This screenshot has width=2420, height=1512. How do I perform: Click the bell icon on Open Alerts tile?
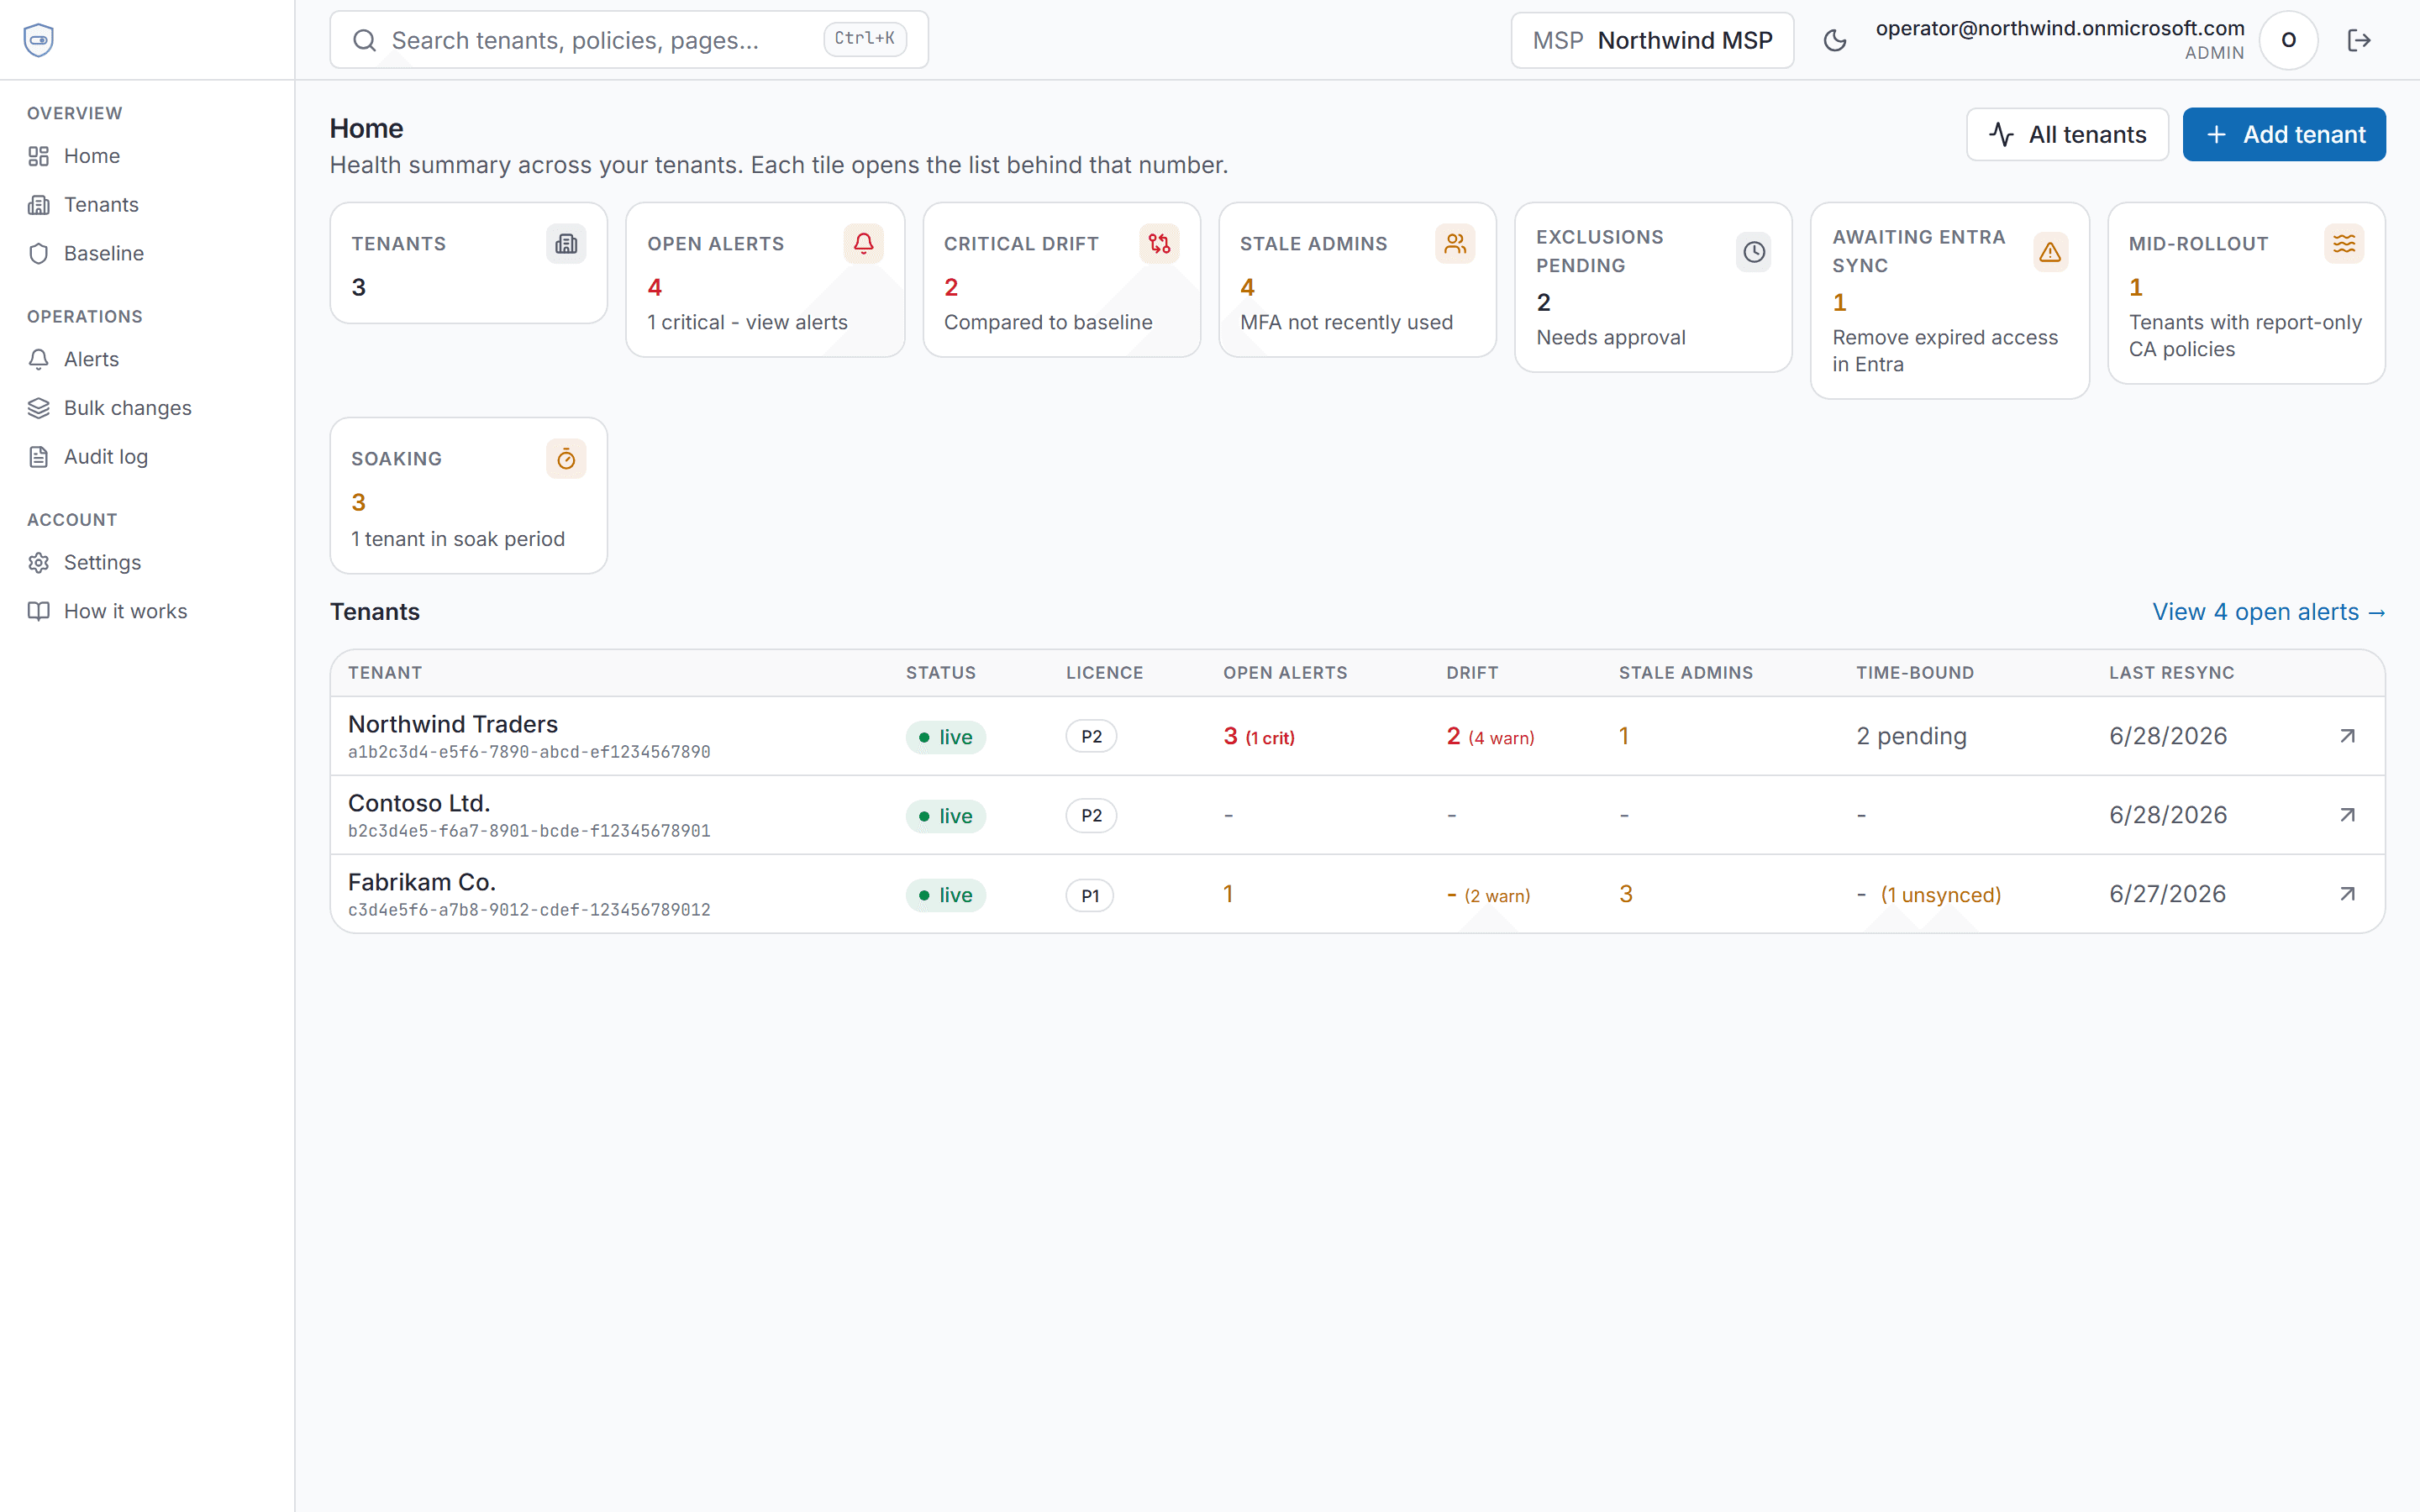(863, 244)
